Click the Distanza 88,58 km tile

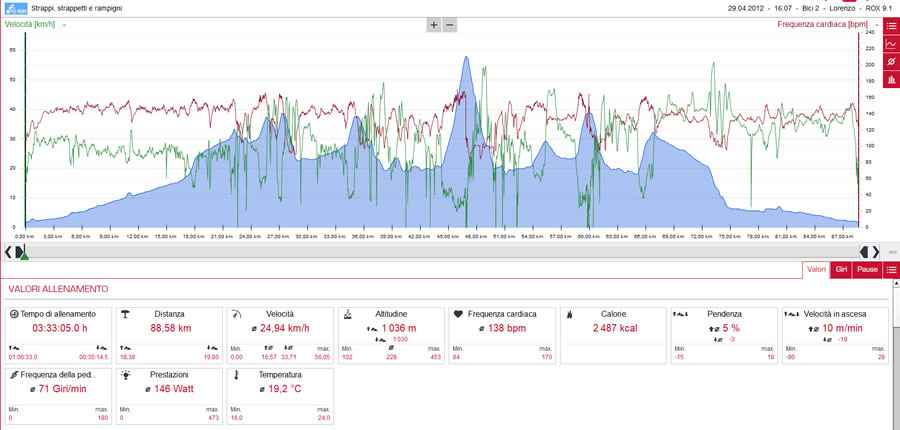[169, 335]
